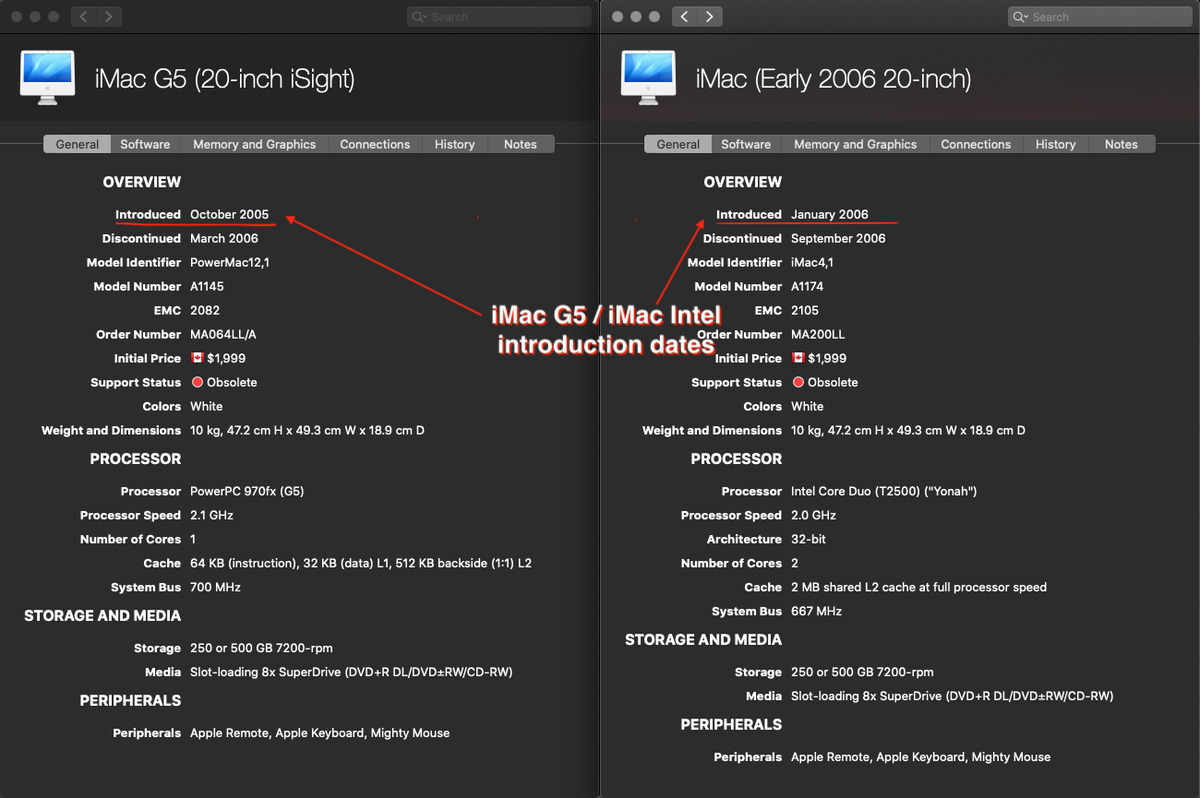Click the iMac Early 2006 computer icon
Viewport: 1200px width, 798px height.
(648, 78)
